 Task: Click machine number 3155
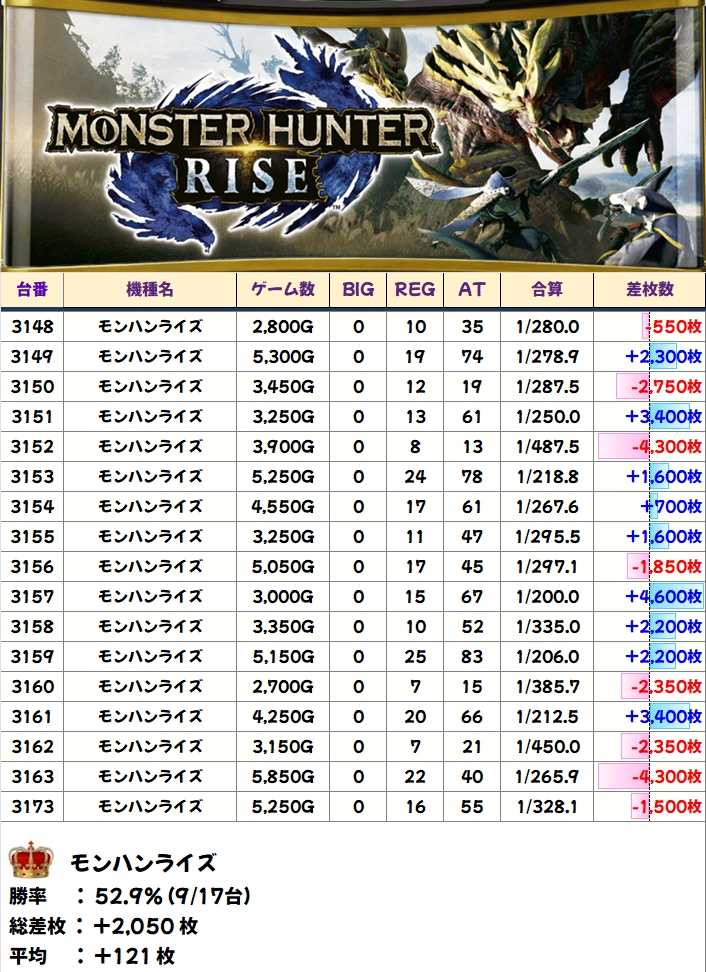point(32,536)
